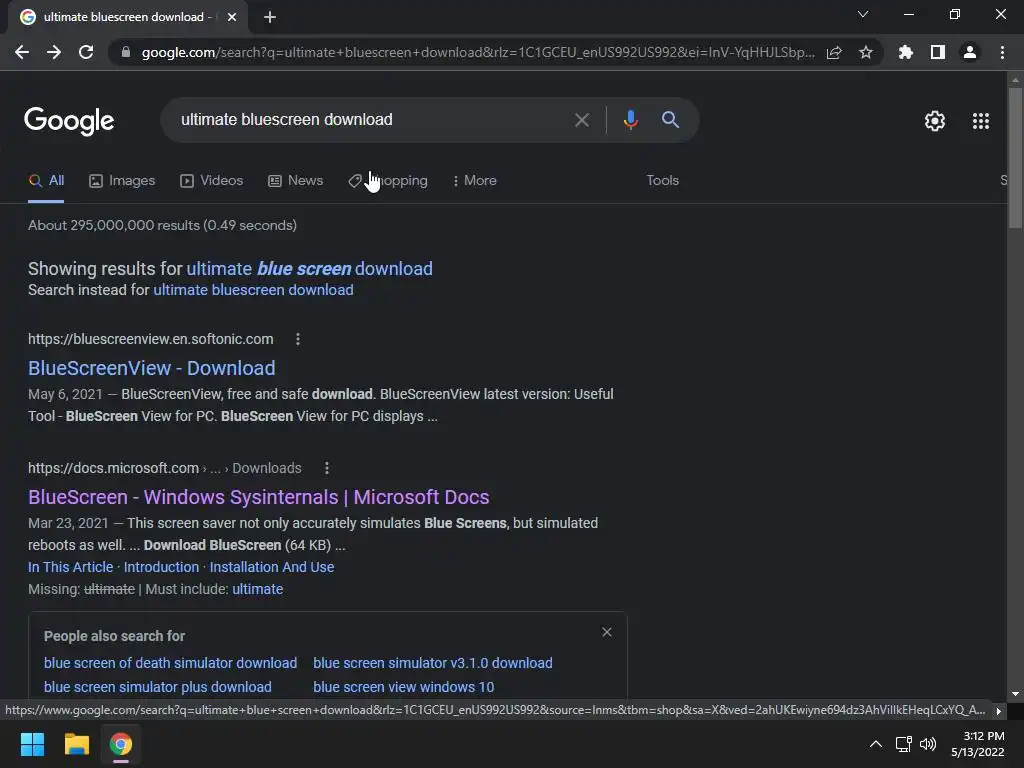Click the scrollbar down arrow
The height and width of the screenshot is (768, 1024).
[1015, 695]
